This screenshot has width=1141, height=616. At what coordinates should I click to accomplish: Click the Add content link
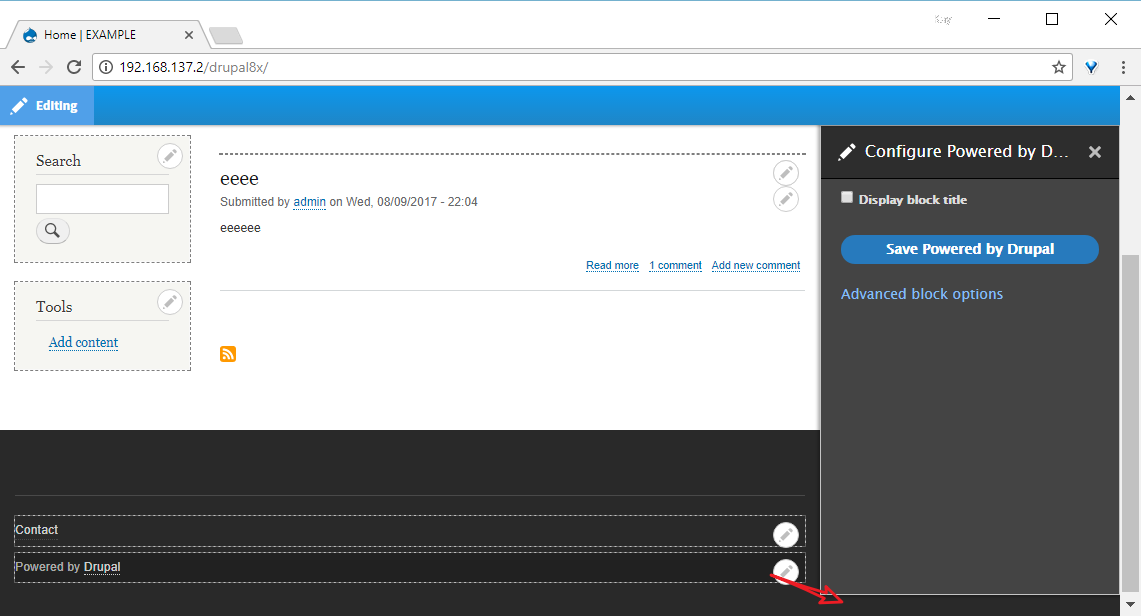click(x=84, y=343)
